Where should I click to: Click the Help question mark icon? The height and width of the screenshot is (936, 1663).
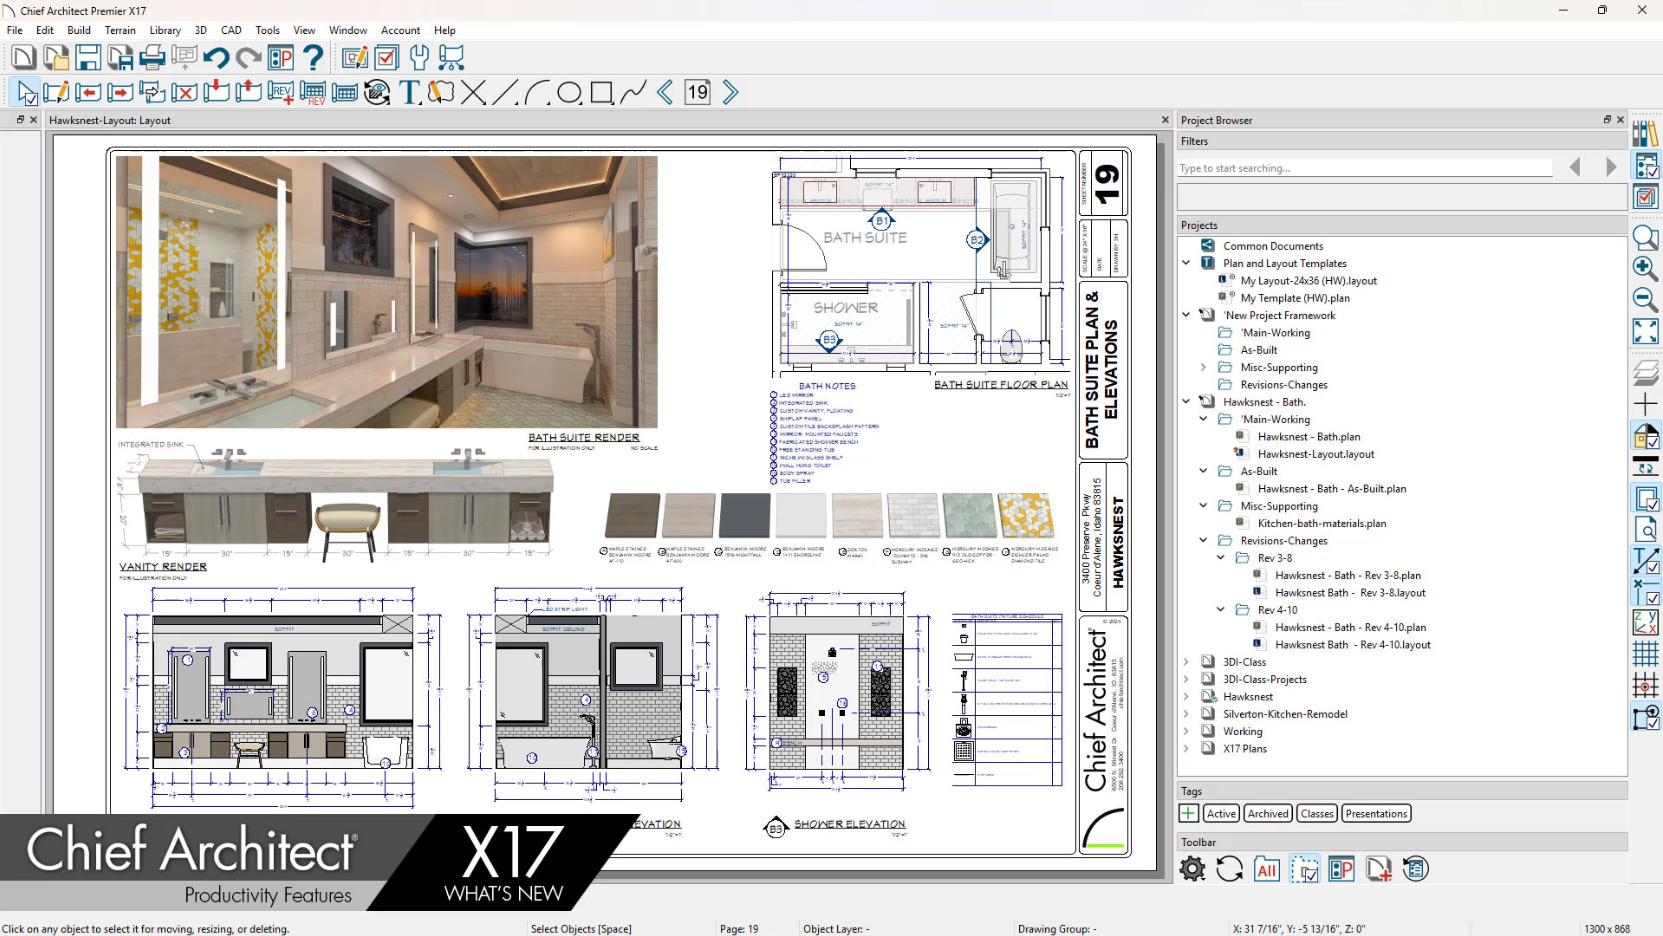(313, 58)
